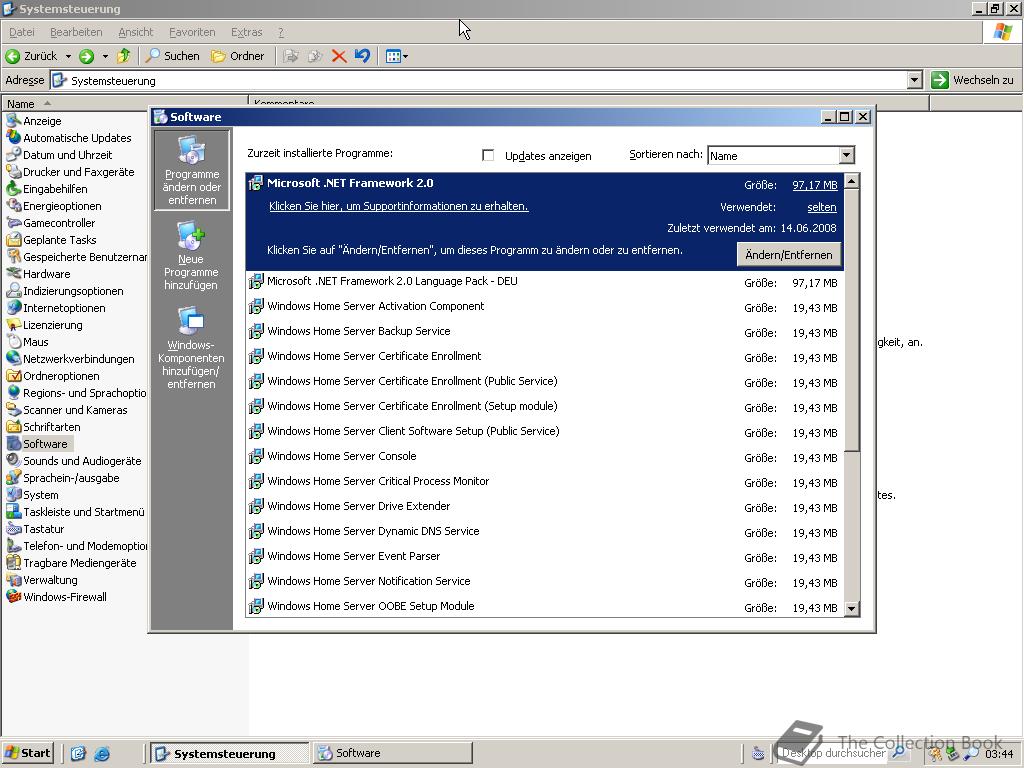Open the forward history dropdown arrow

104,56
